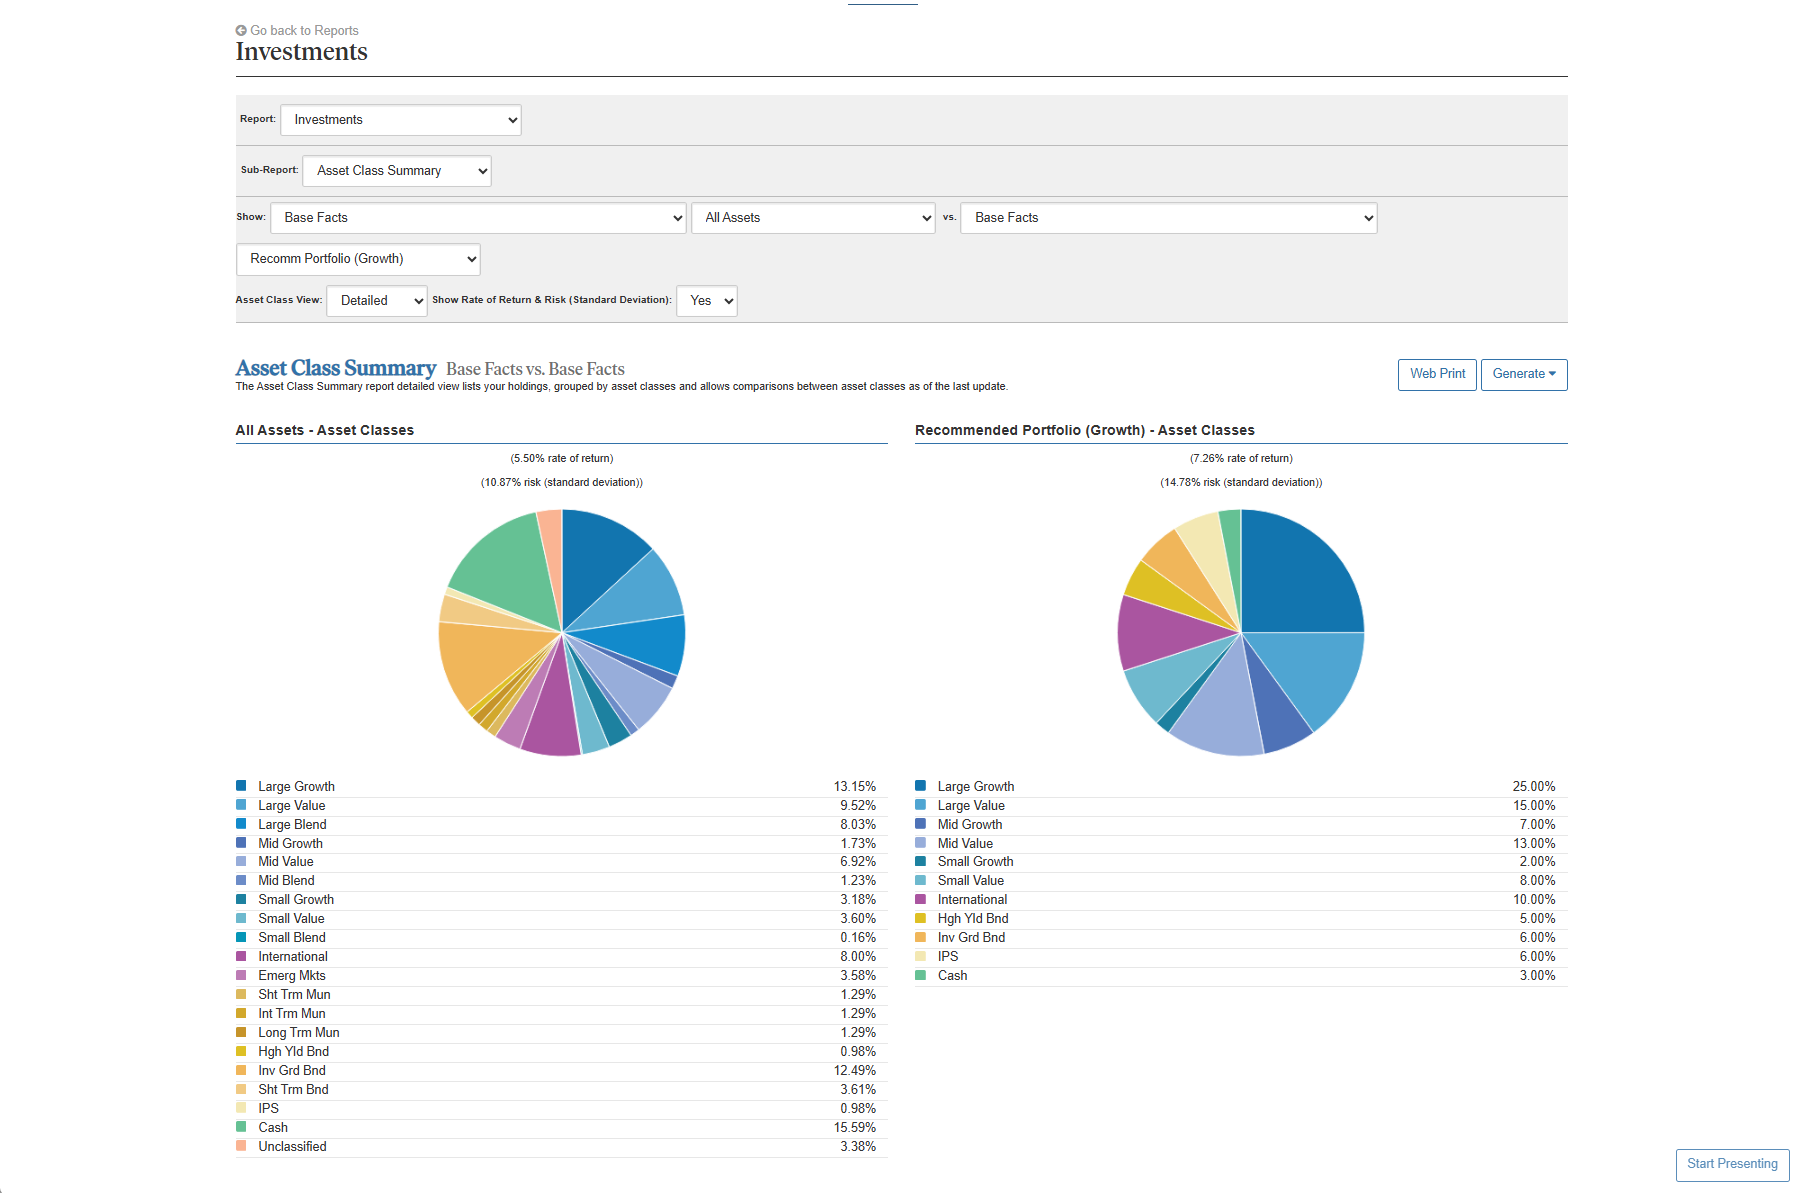Open the Recomm Portfolio (Growth) dropdown

point(358,259)
